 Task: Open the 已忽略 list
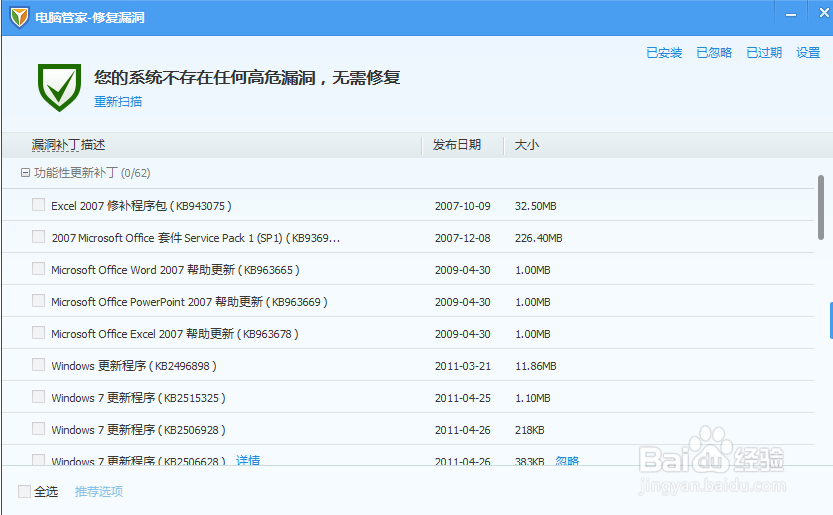point(714,53)
